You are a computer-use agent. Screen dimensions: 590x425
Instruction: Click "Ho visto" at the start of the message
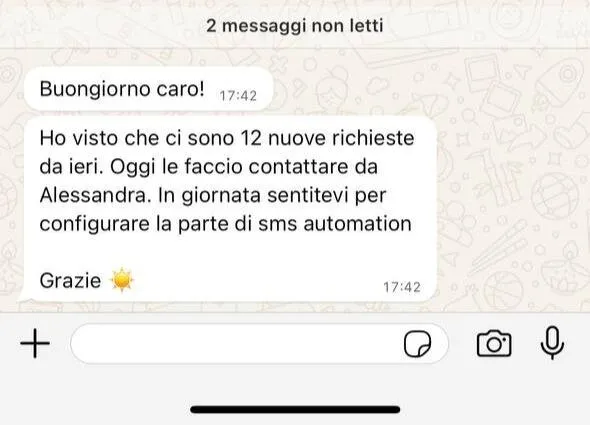(79, 138)
